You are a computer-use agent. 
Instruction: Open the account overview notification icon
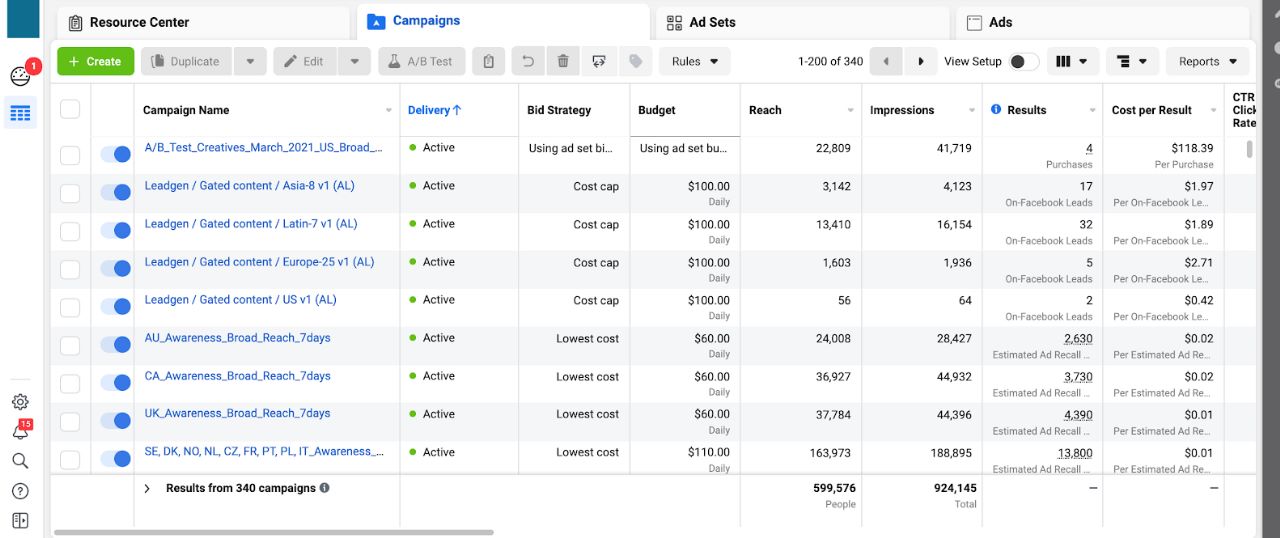21,76
